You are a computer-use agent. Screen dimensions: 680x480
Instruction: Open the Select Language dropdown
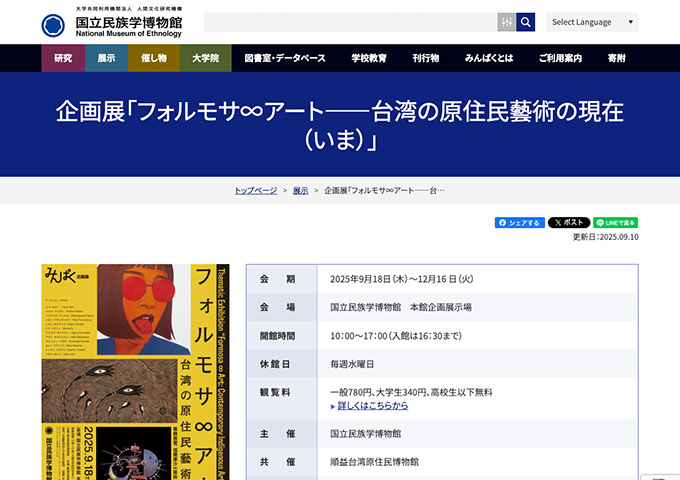coord(592,22)
